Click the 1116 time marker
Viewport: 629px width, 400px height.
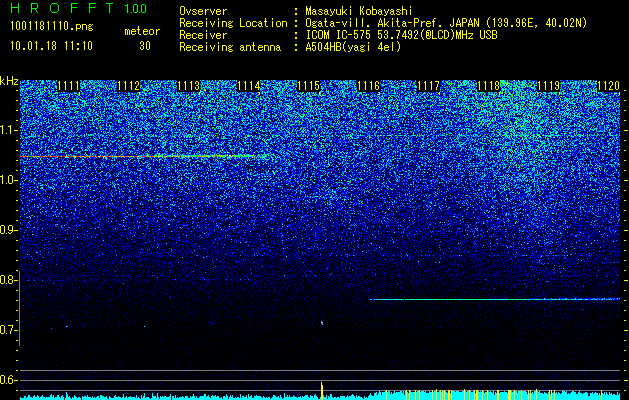pos(368,86)
